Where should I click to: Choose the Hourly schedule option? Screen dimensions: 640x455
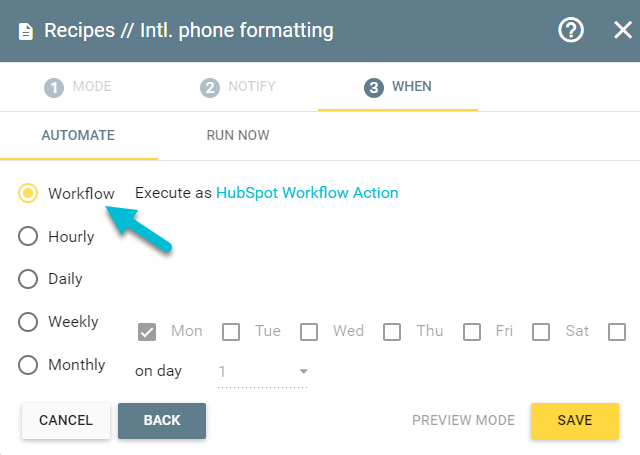[x=28, y=236]
